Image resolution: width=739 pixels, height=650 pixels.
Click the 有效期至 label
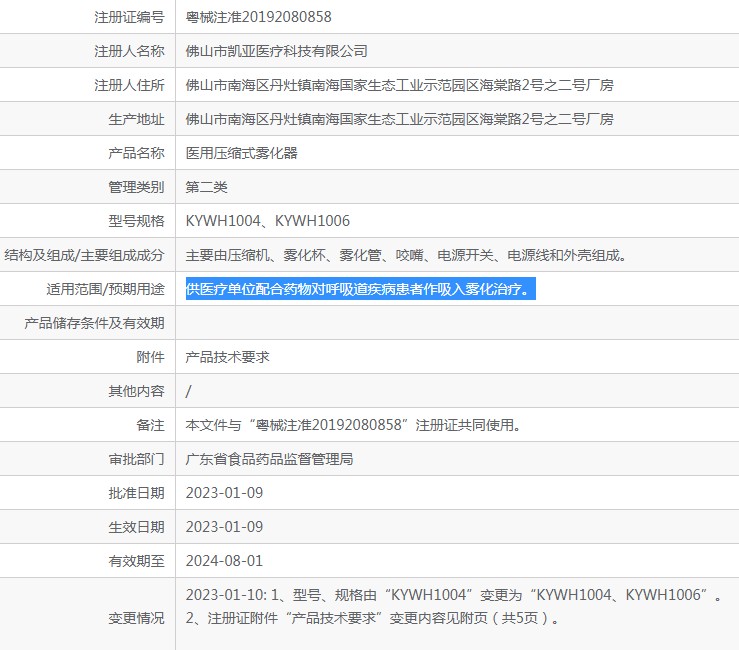point(136,560)
